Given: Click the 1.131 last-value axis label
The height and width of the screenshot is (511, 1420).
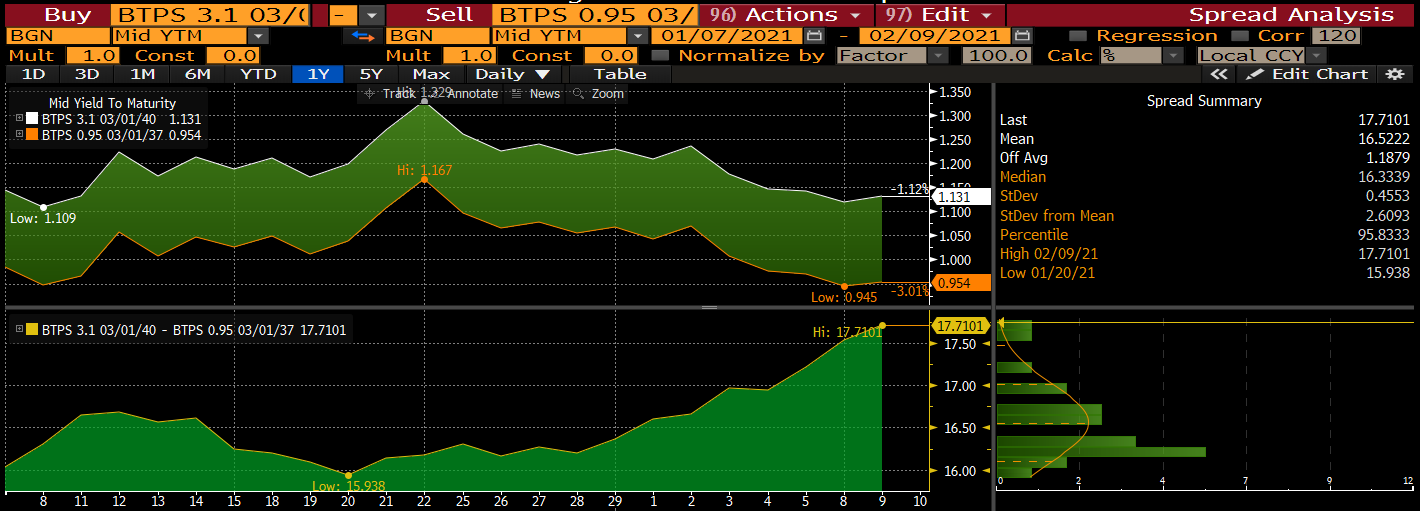Looking at the screenshot, I should pyautogui.click(x=960, y=198).
